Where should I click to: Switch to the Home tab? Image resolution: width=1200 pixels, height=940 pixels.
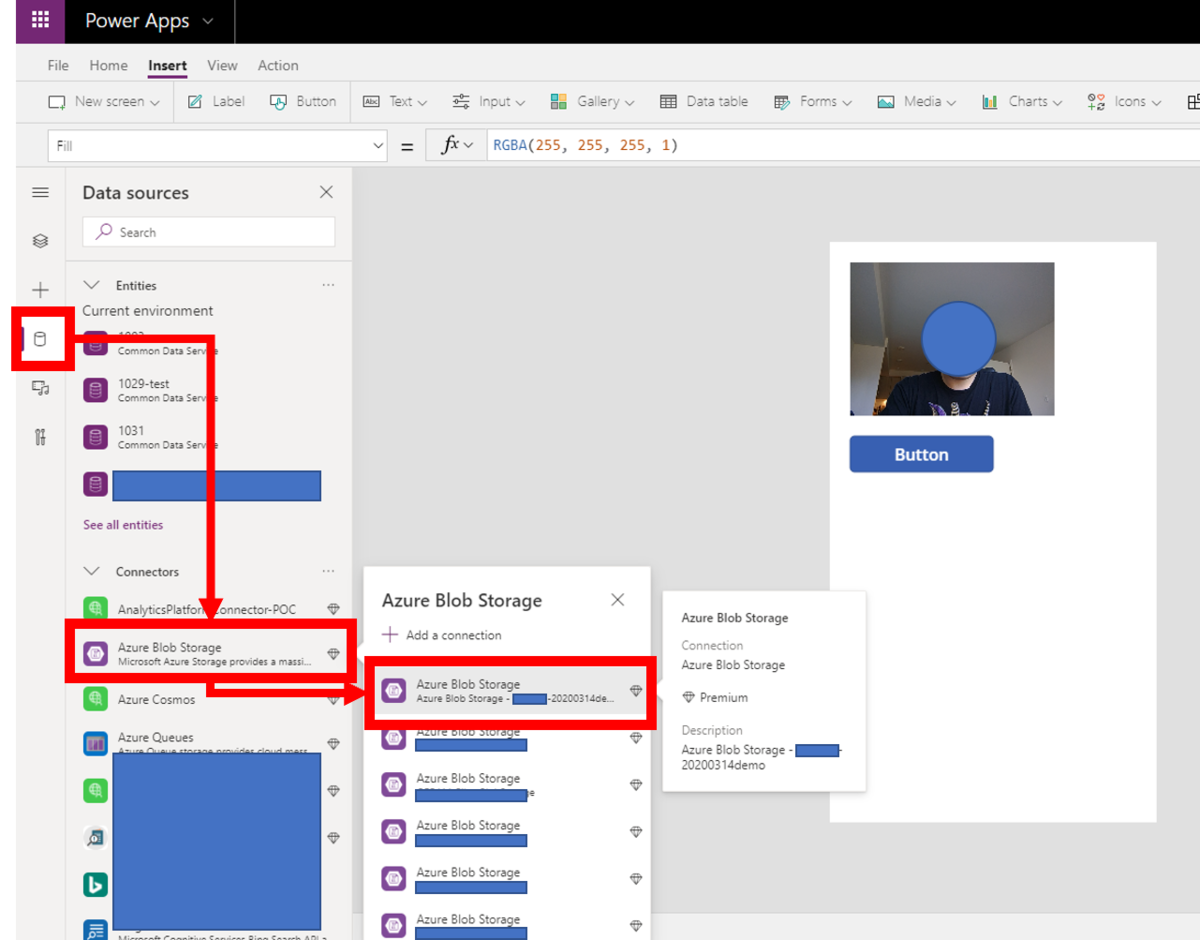point(108,65)
